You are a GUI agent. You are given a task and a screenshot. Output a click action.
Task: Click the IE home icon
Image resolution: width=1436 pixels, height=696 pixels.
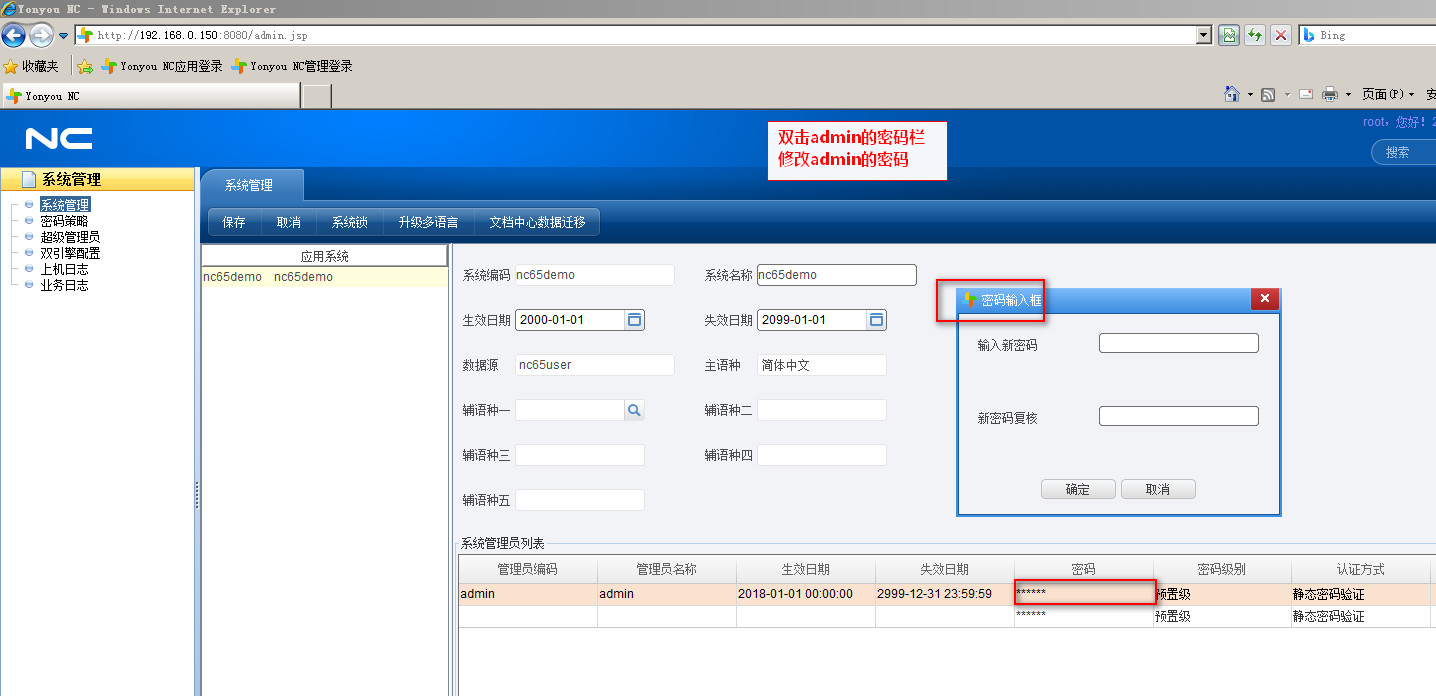[x=1232, y=94]
